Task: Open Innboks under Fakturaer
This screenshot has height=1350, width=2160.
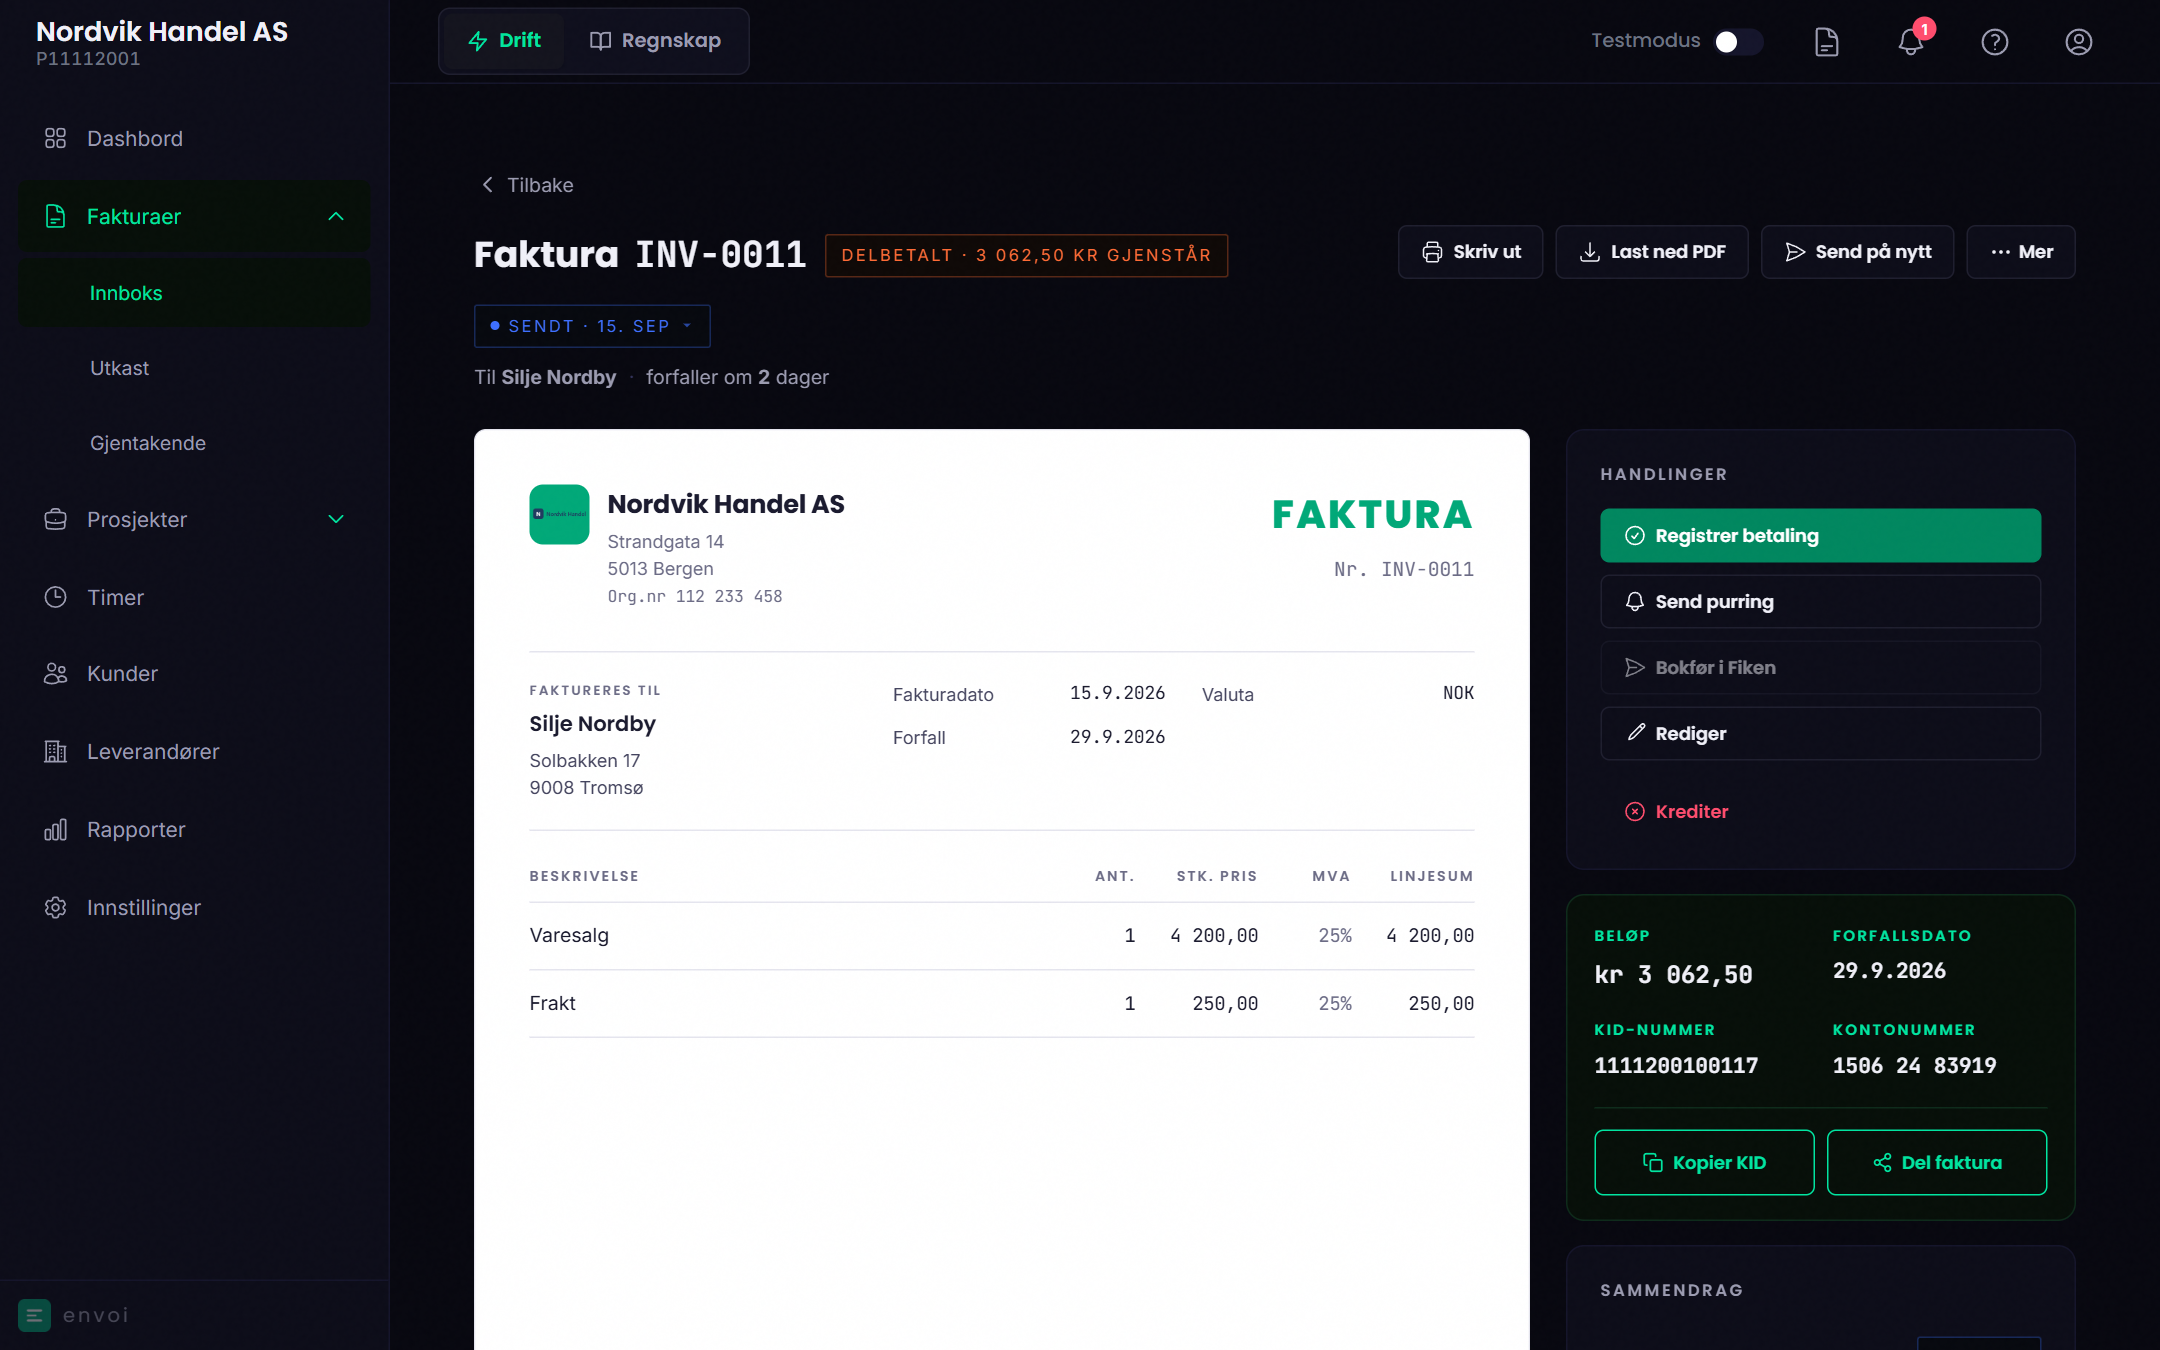Action: click(194, 293)
